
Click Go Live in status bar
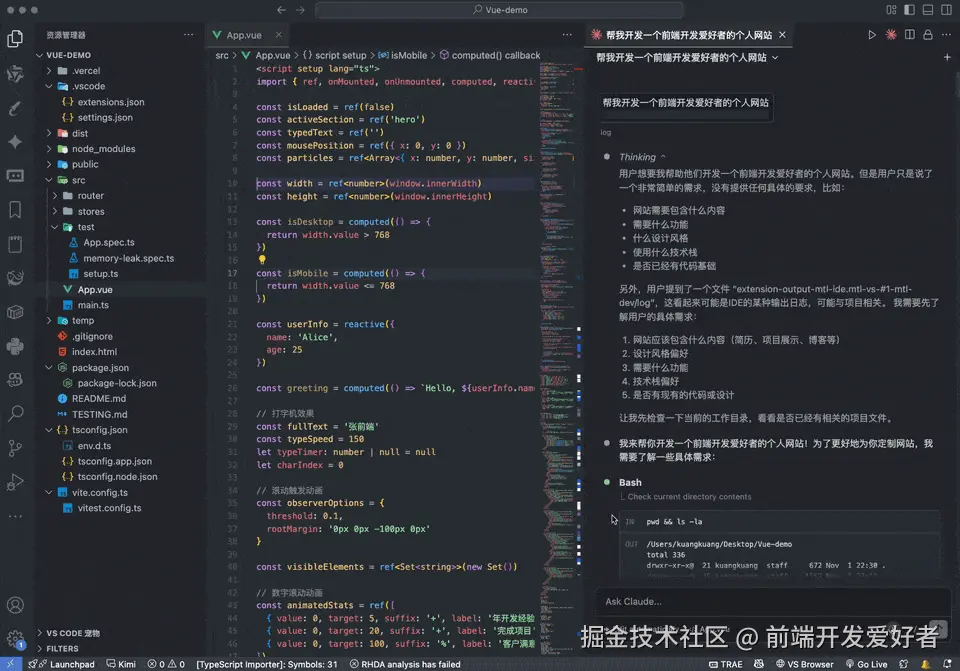point(867,664)
